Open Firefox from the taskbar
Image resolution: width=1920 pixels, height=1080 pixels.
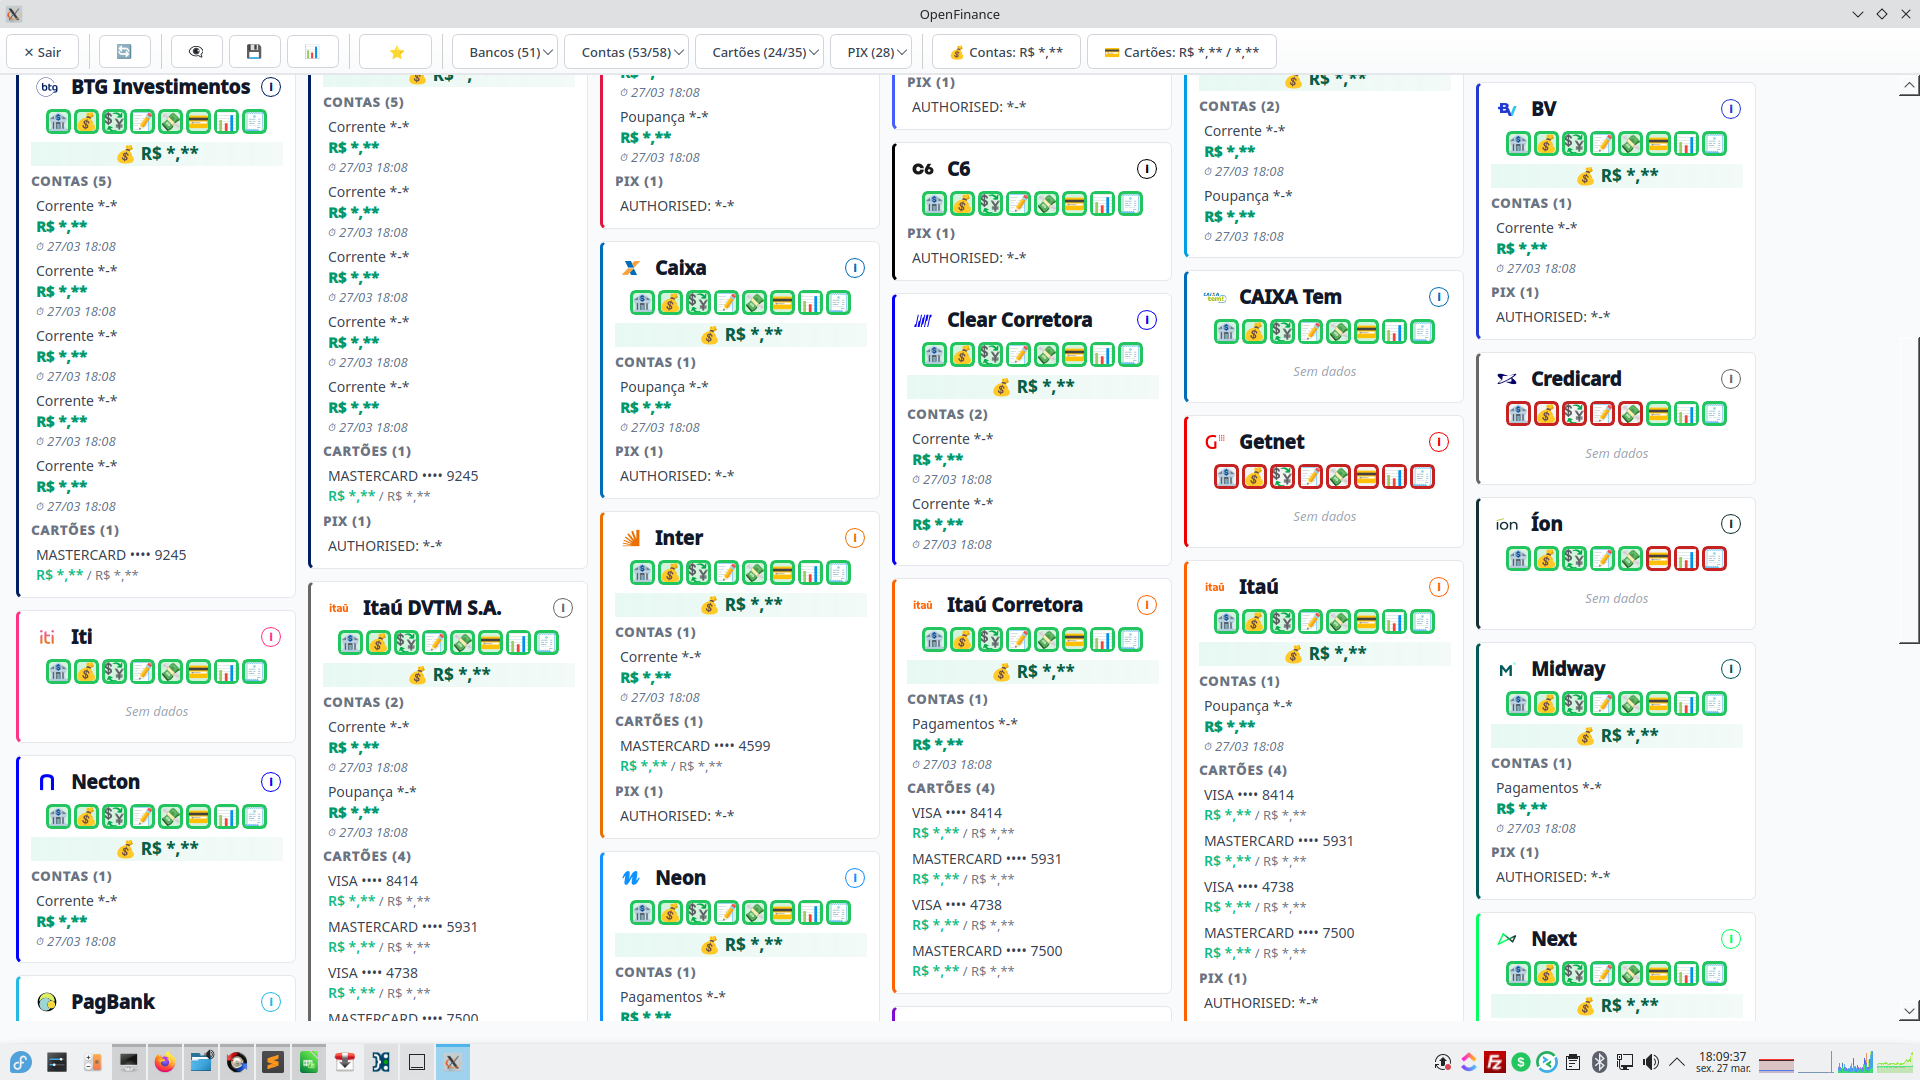coord(164,1062)
